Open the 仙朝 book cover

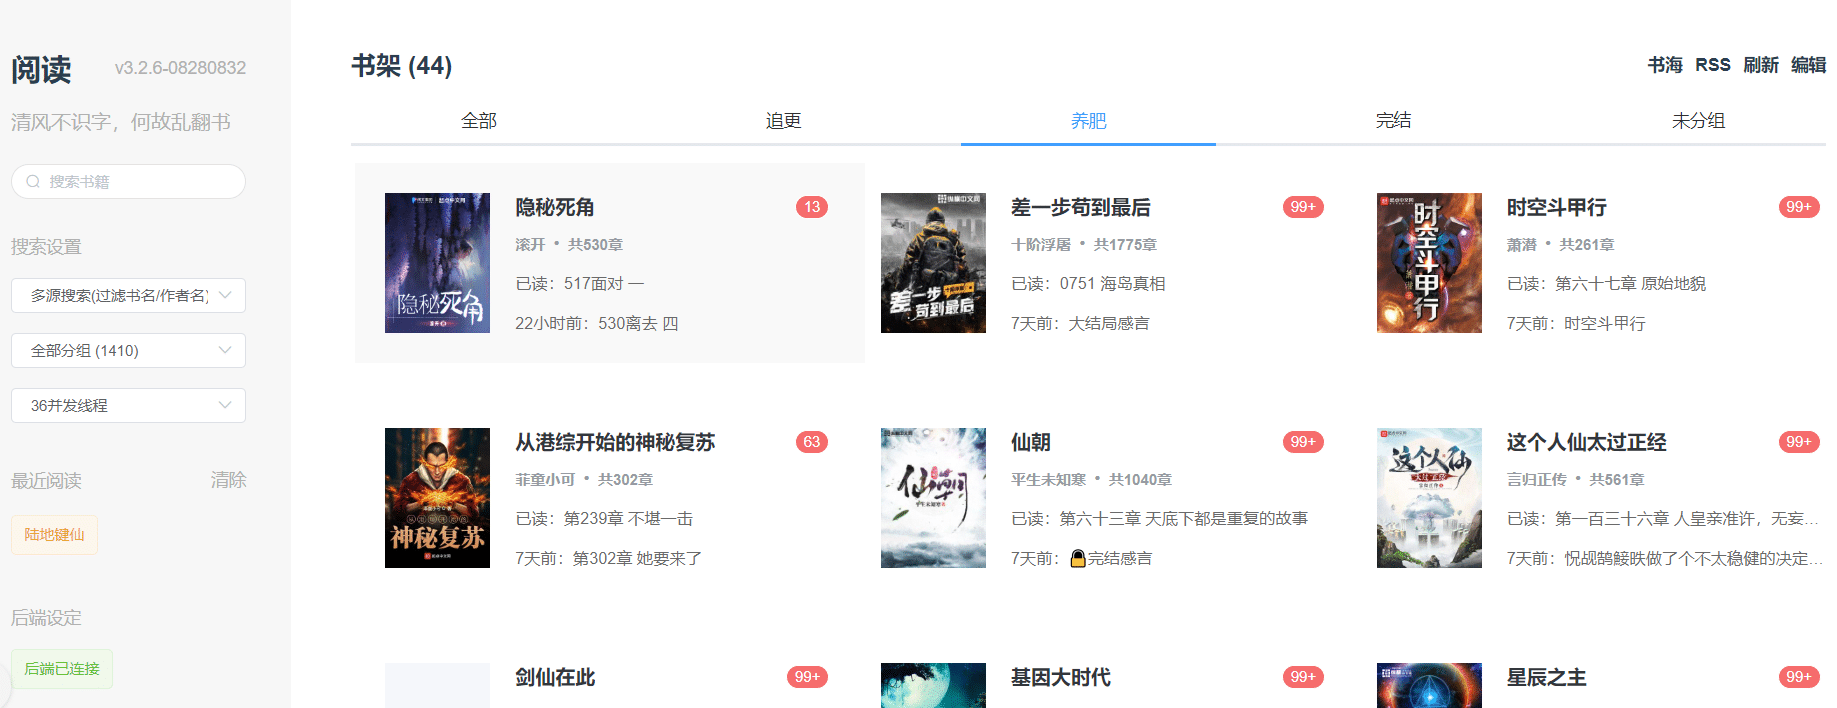pos(933,498)
